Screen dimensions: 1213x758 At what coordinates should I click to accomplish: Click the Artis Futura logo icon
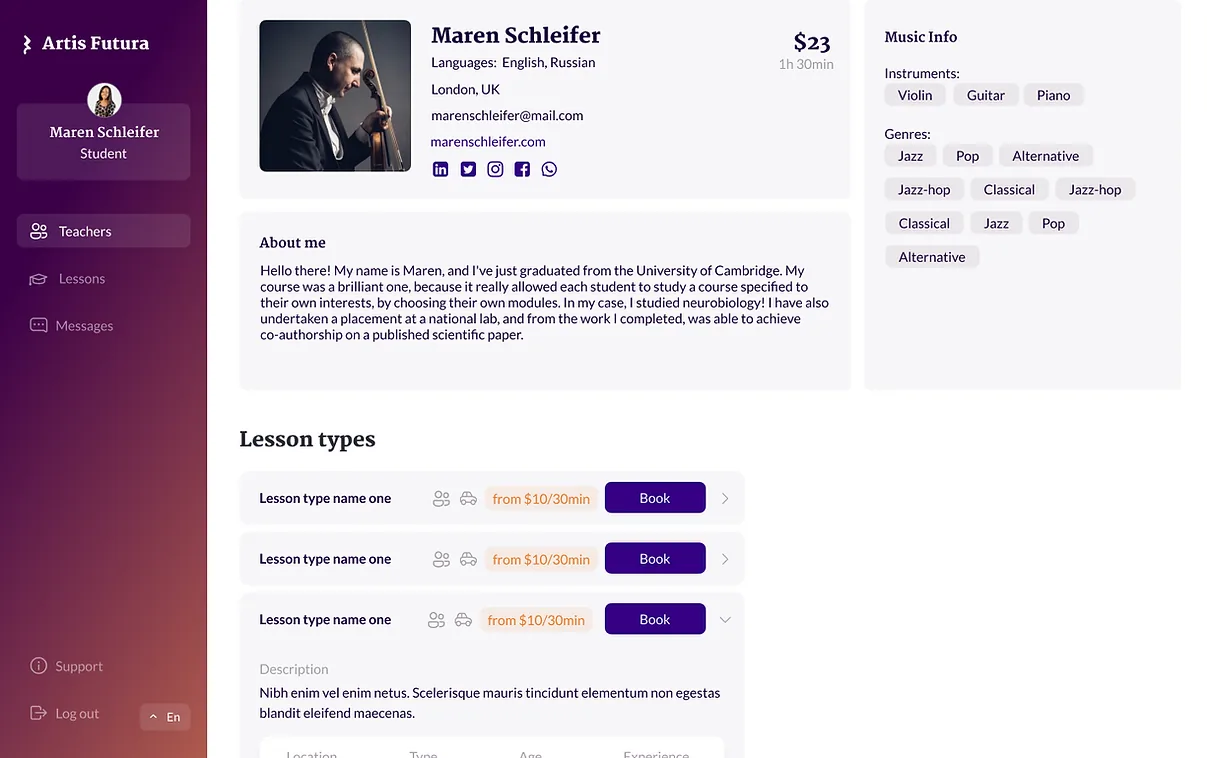[x=27, y=44]
